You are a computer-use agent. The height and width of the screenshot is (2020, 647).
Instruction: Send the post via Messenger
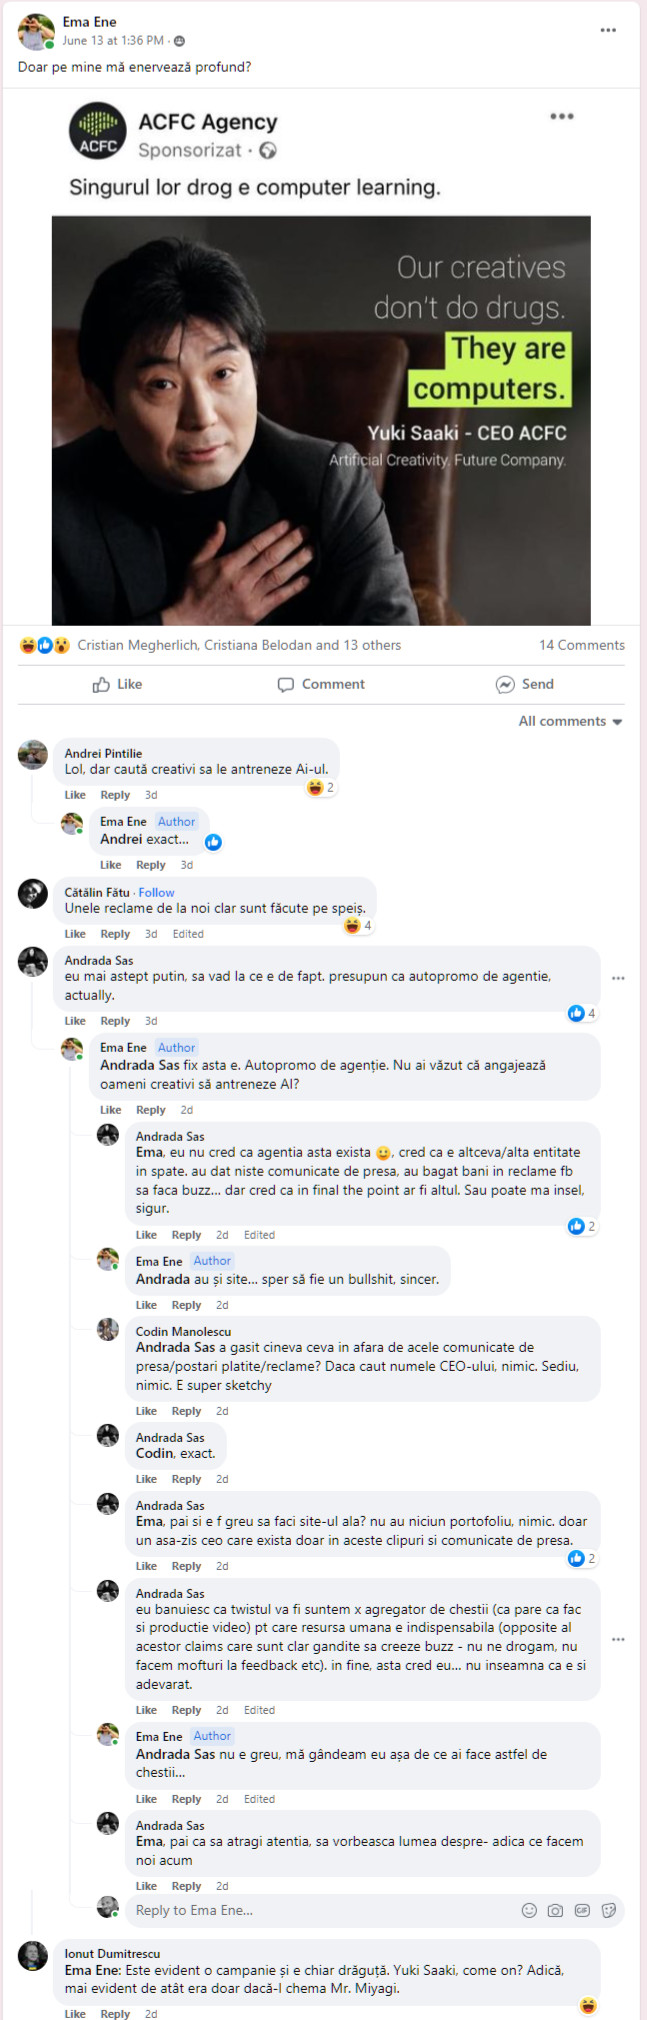click(x=525, y=684)
